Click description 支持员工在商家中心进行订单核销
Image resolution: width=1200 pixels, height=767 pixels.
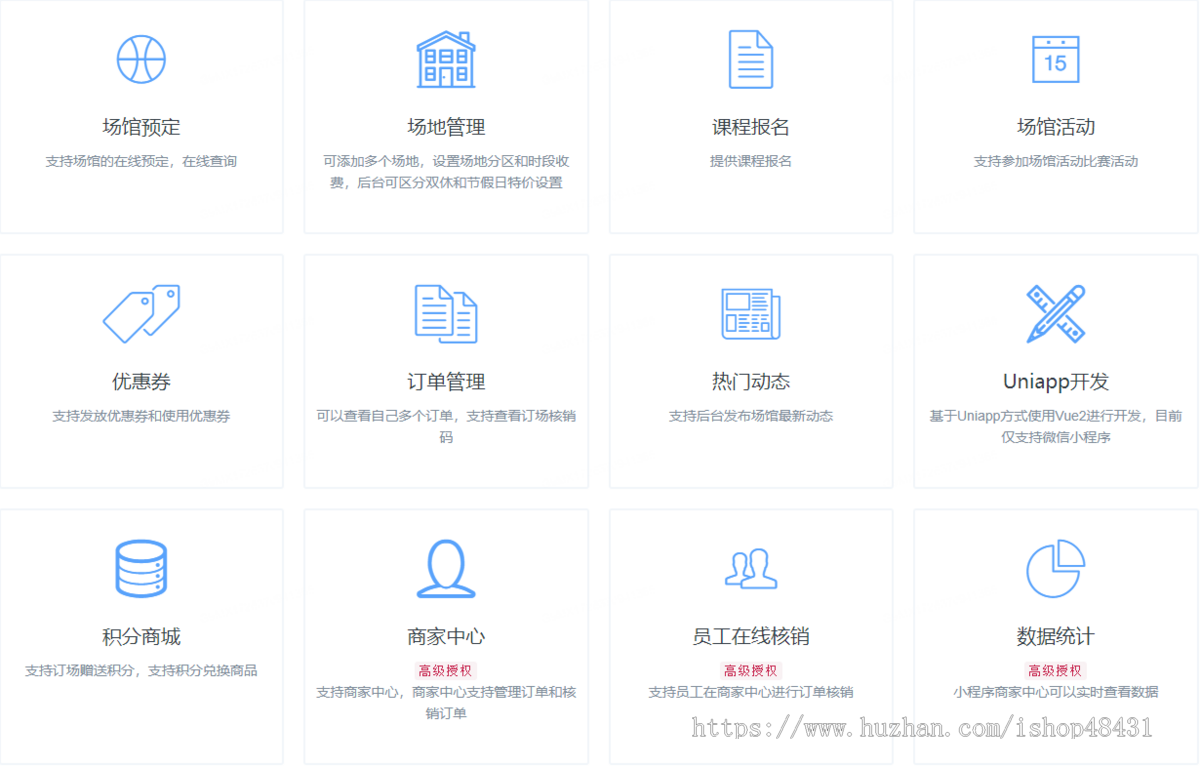[x=750, y=692]
